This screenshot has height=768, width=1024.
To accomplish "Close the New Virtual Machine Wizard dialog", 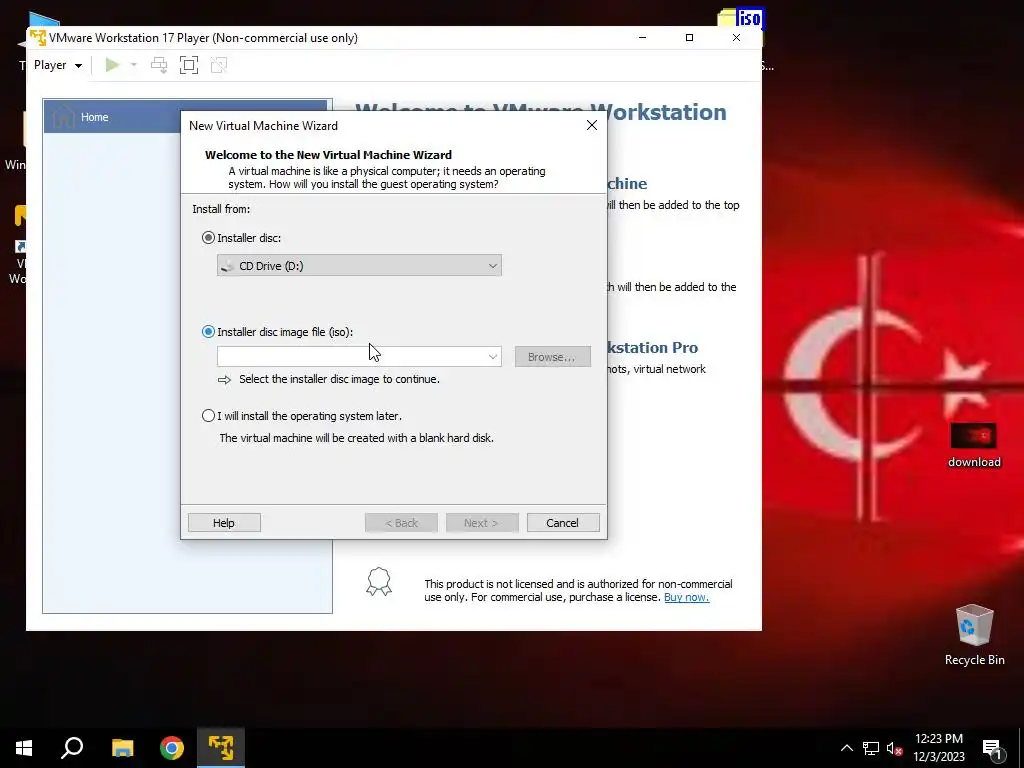I will pyautogui.click(x=592, y=125).
